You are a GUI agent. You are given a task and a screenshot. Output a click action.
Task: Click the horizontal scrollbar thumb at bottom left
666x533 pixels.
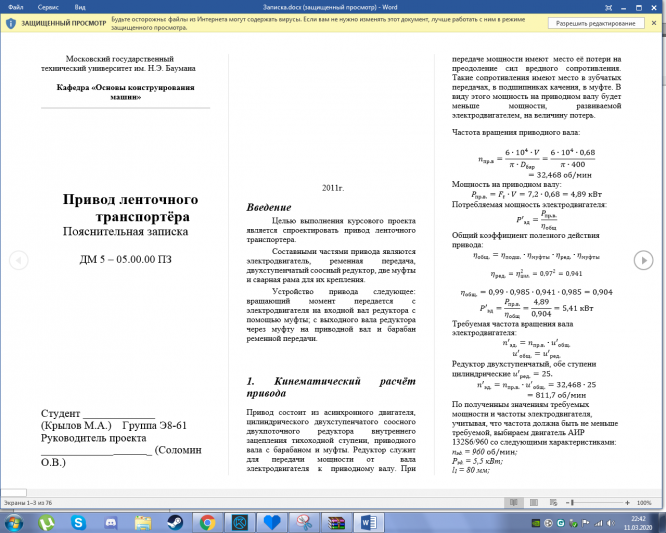(14, 493)
